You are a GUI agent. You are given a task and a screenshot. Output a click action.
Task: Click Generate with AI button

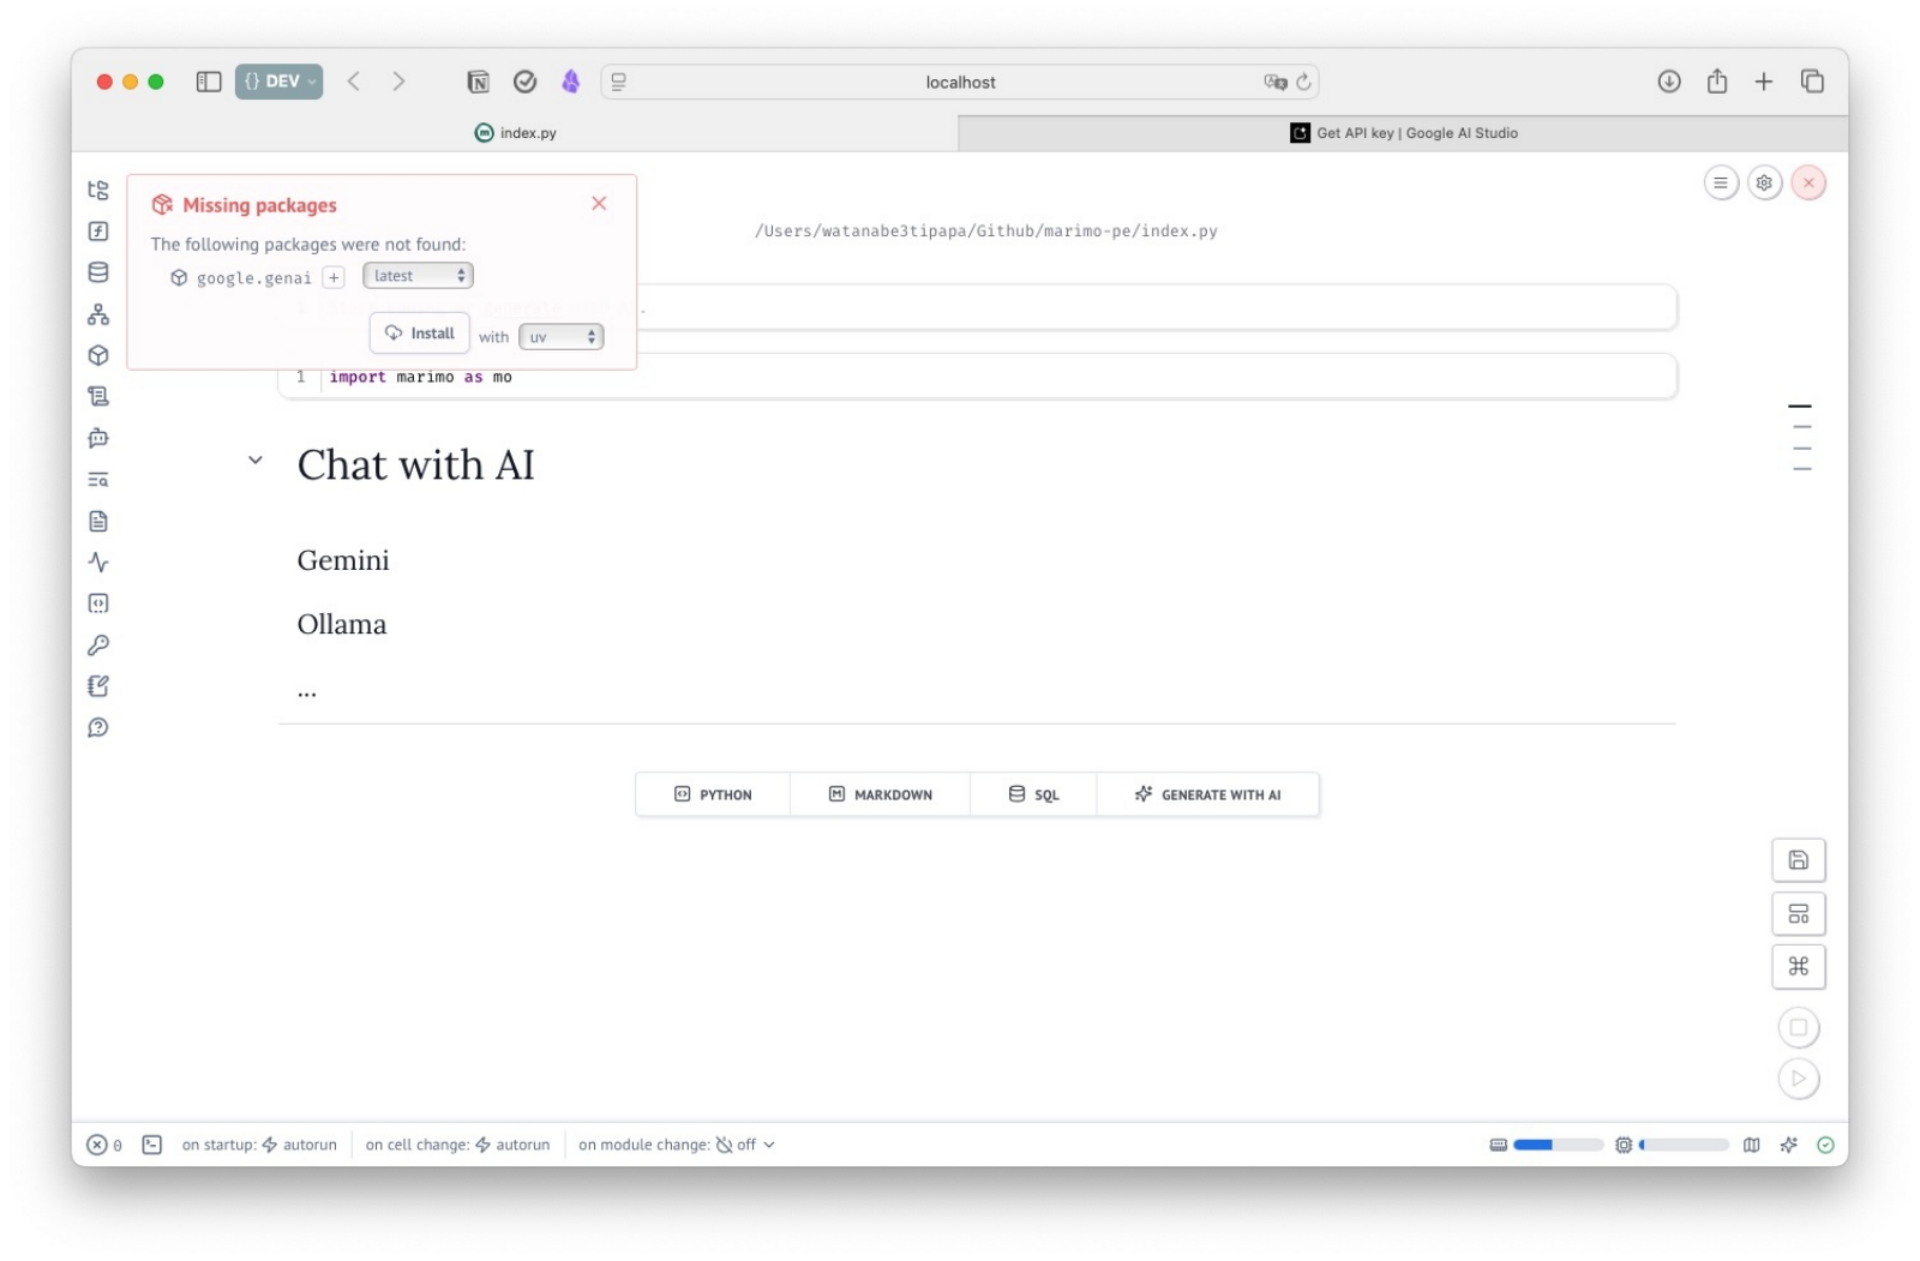pyautogui.click(x=1208, y=794)
